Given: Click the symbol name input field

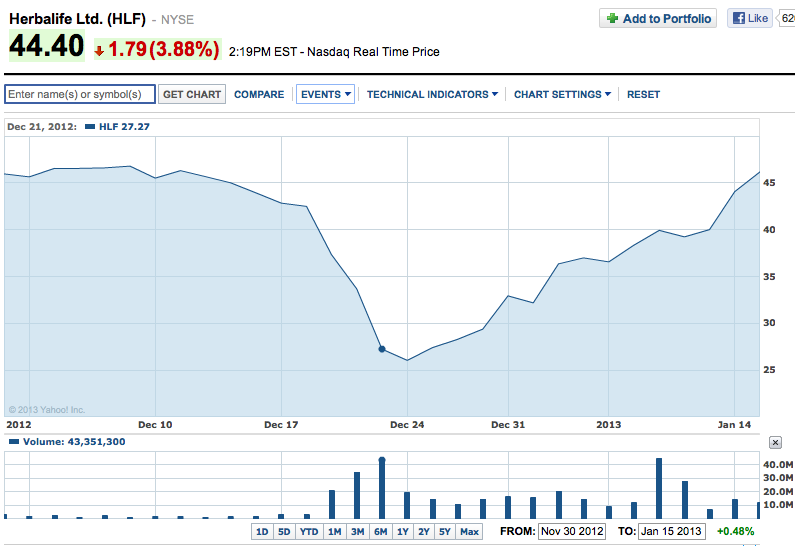Looking at the screenshot, I should point(80,94).
